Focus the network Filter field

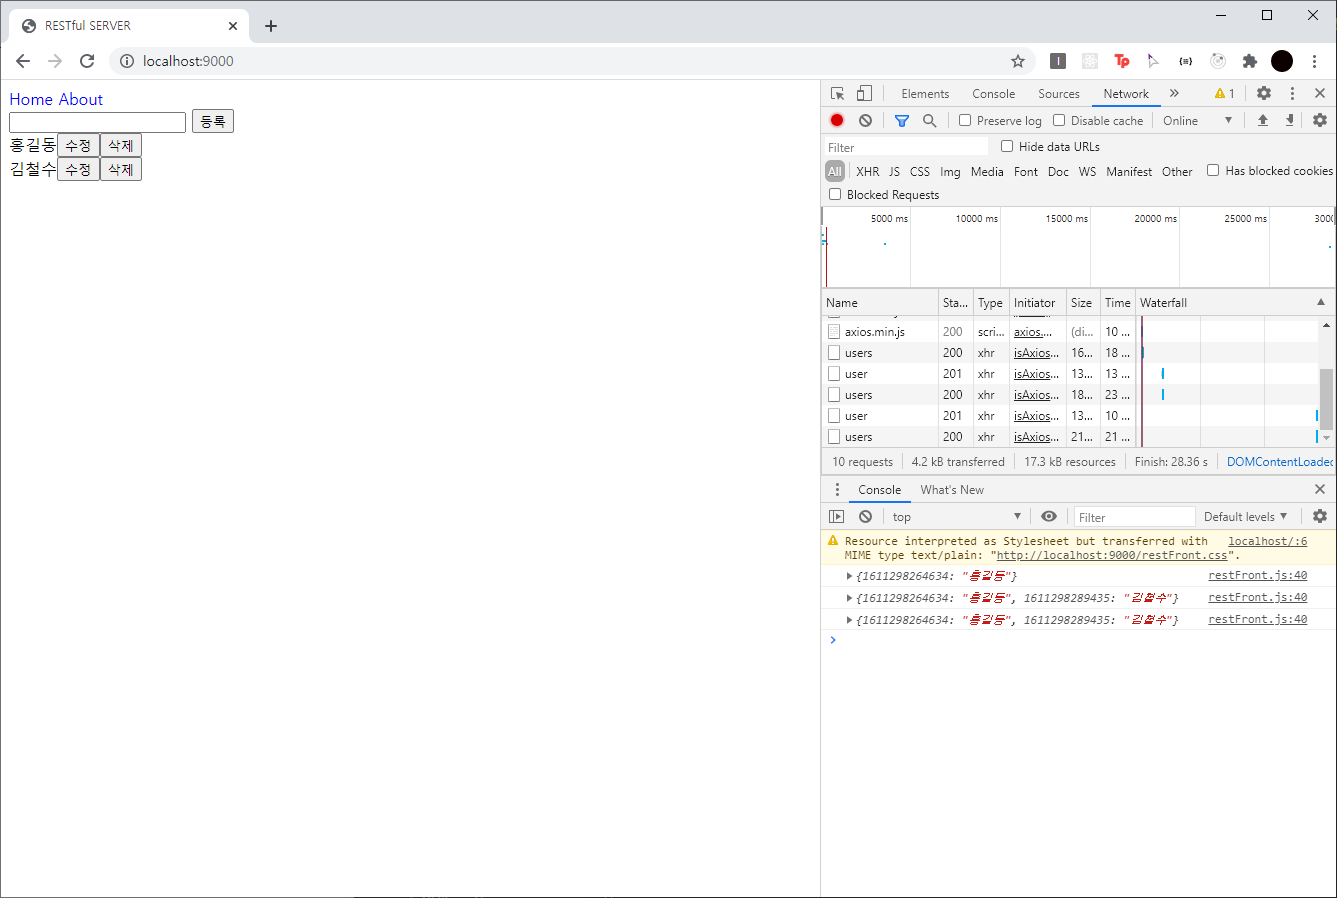click(906, 147)
